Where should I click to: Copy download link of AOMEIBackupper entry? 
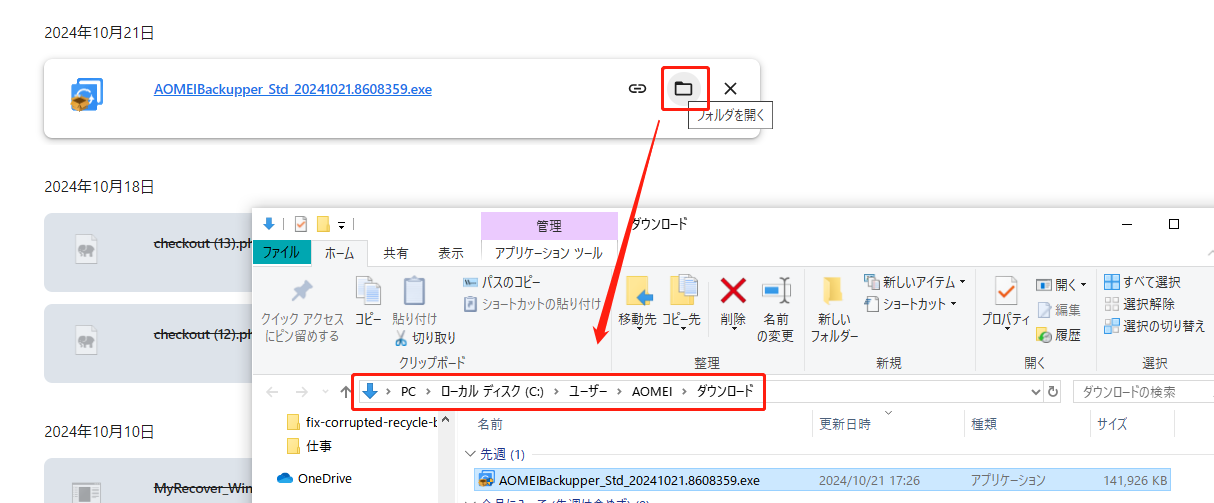pyautogui.click(x=637, y=88)
